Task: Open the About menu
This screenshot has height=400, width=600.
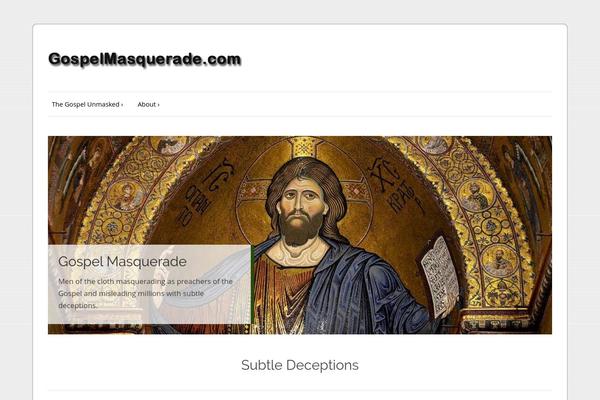Action: (148, 104)
